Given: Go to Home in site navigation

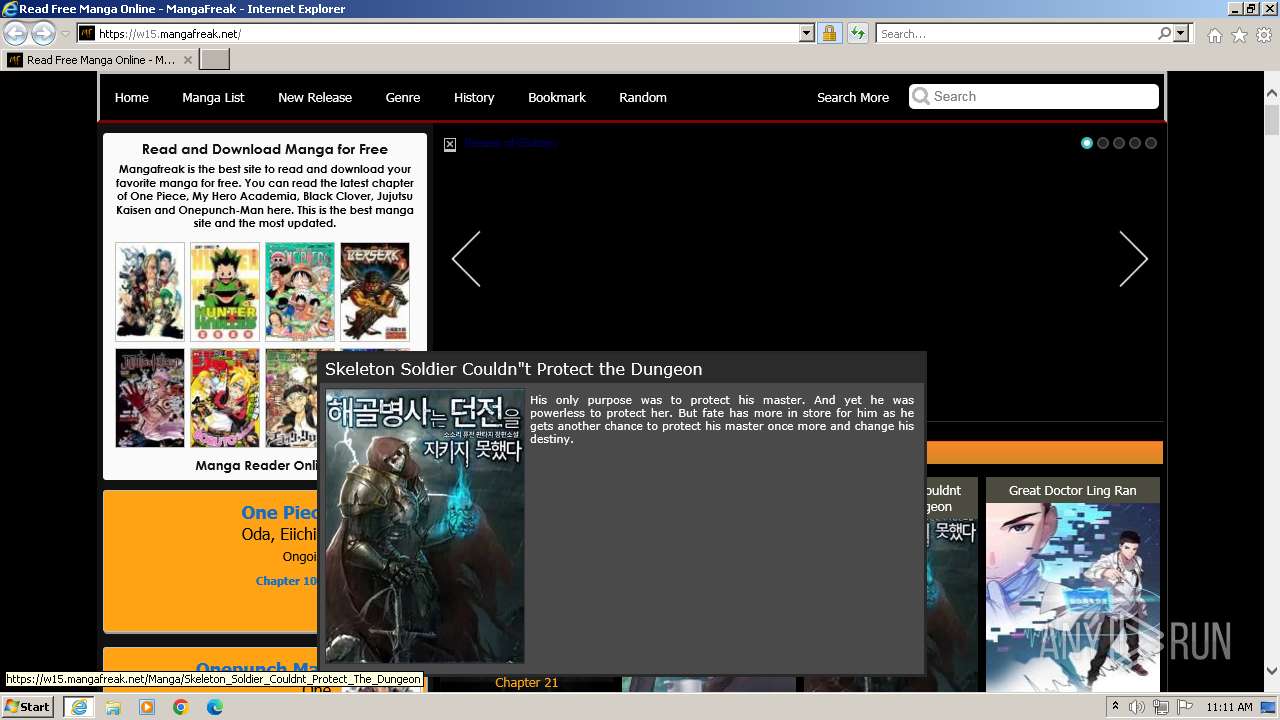Looking at the screenshot, I should click(x=131, y=97).
